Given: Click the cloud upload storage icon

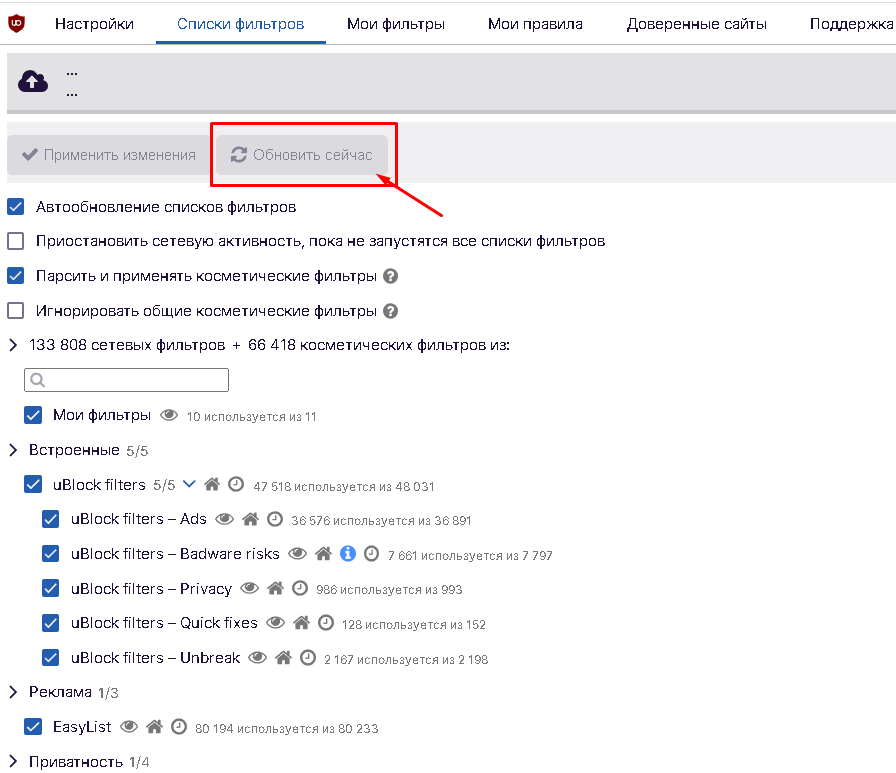Looking at the screenshot, I should tap(33, 81).
